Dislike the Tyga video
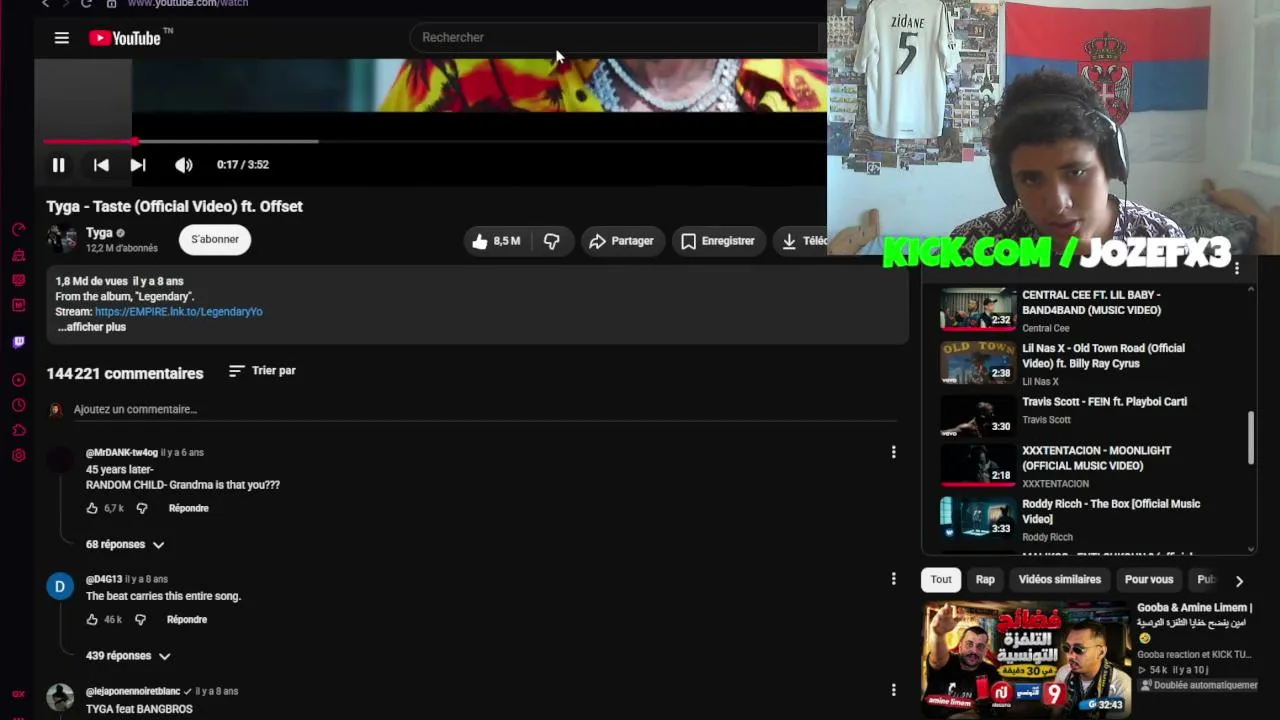The height and width of the screenshot is (720, 1280). (x=551, y=241)
